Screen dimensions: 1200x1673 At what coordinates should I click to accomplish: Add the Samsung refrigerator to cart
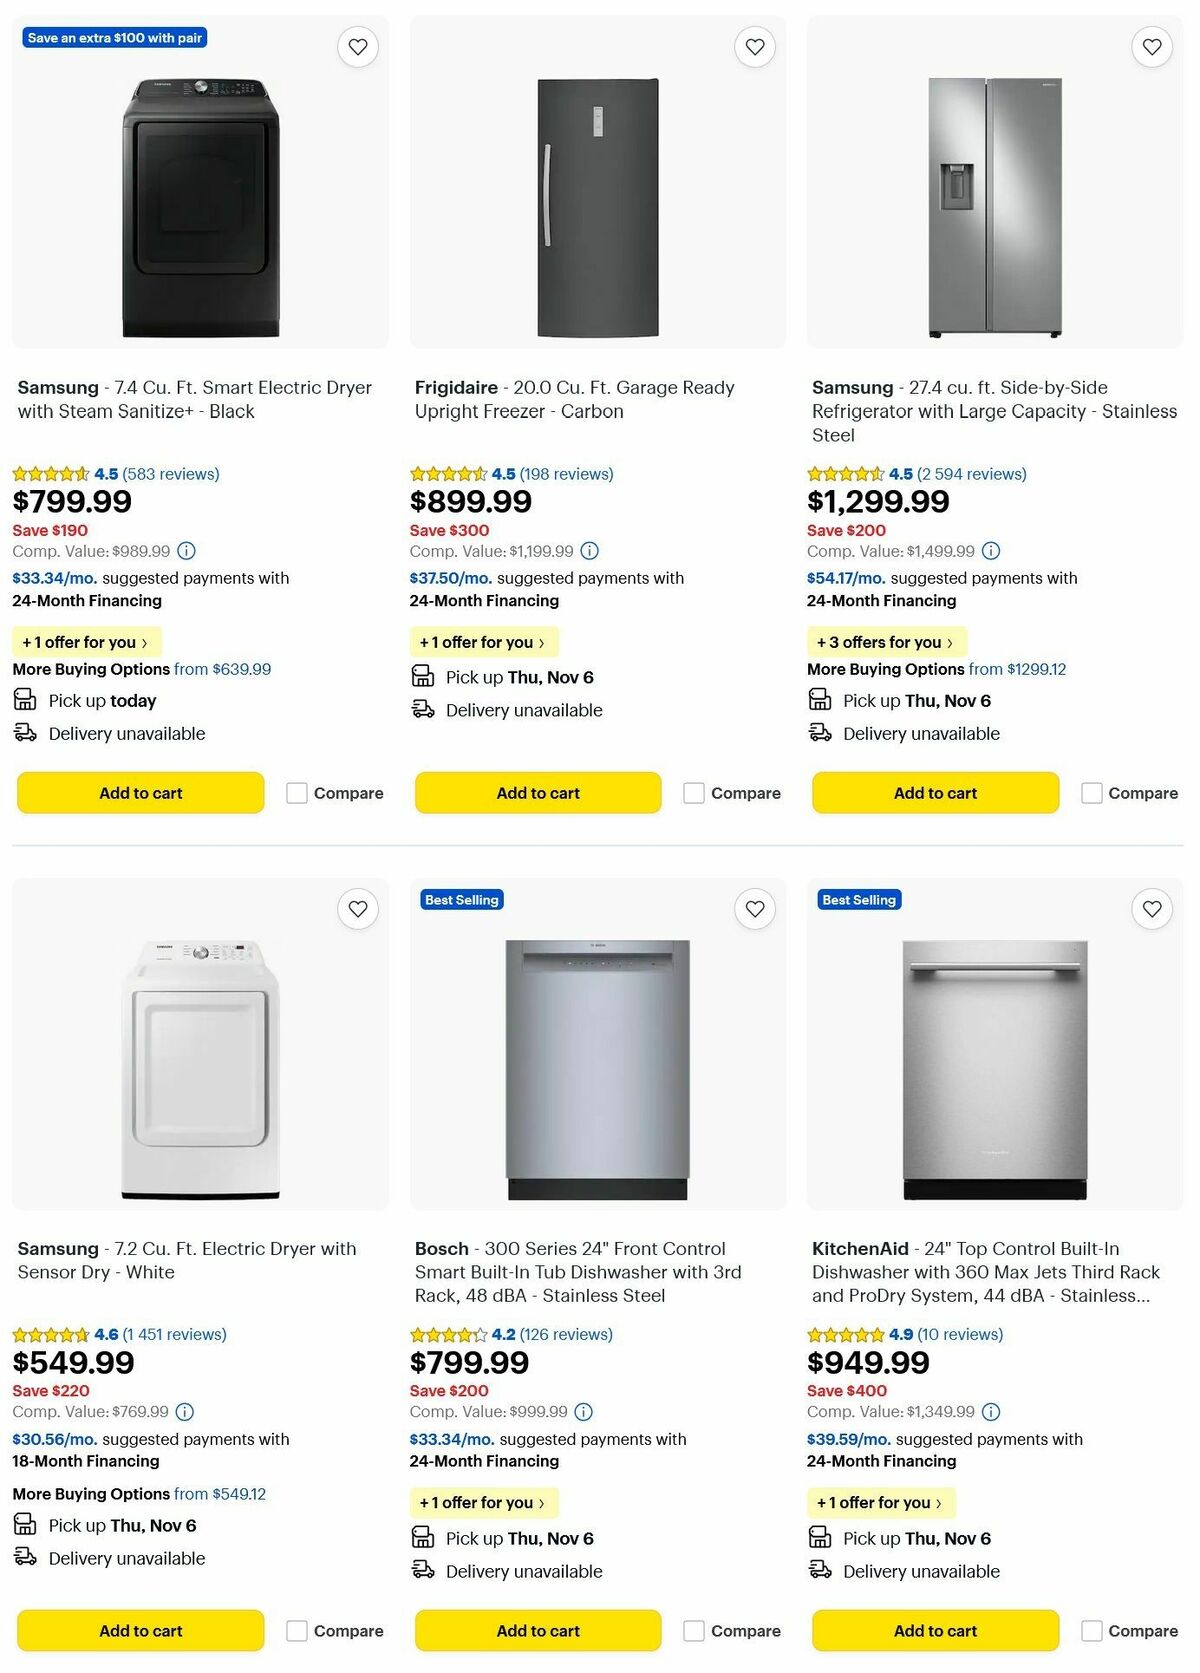coord(934,792)
